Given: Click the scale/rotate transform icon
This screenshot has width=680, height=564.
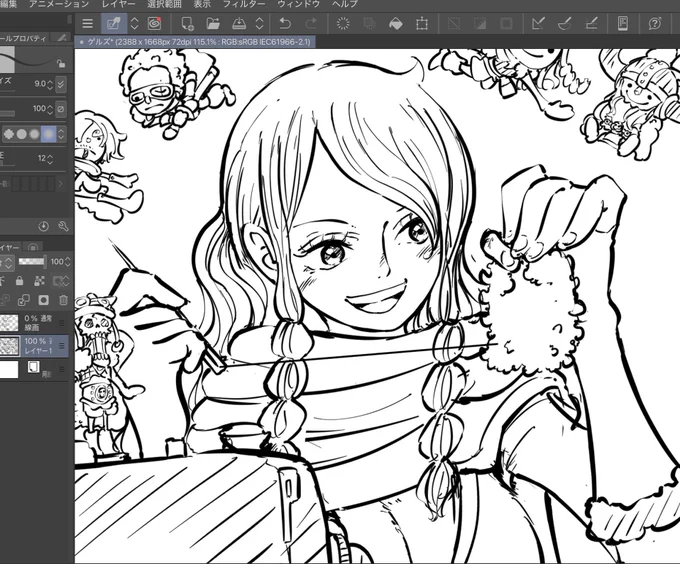Looking at the screenshot, I should tap(422, 23).
